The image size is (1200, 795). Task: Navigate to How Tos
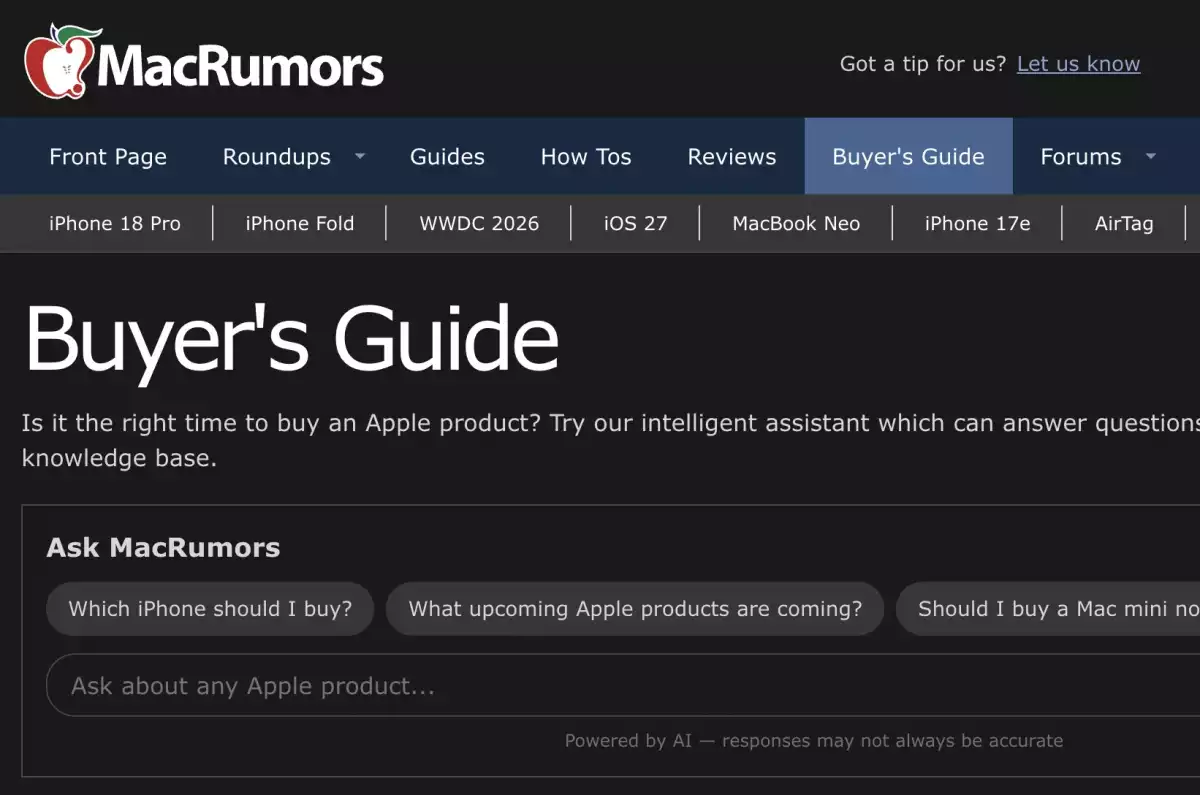[586, 157]
